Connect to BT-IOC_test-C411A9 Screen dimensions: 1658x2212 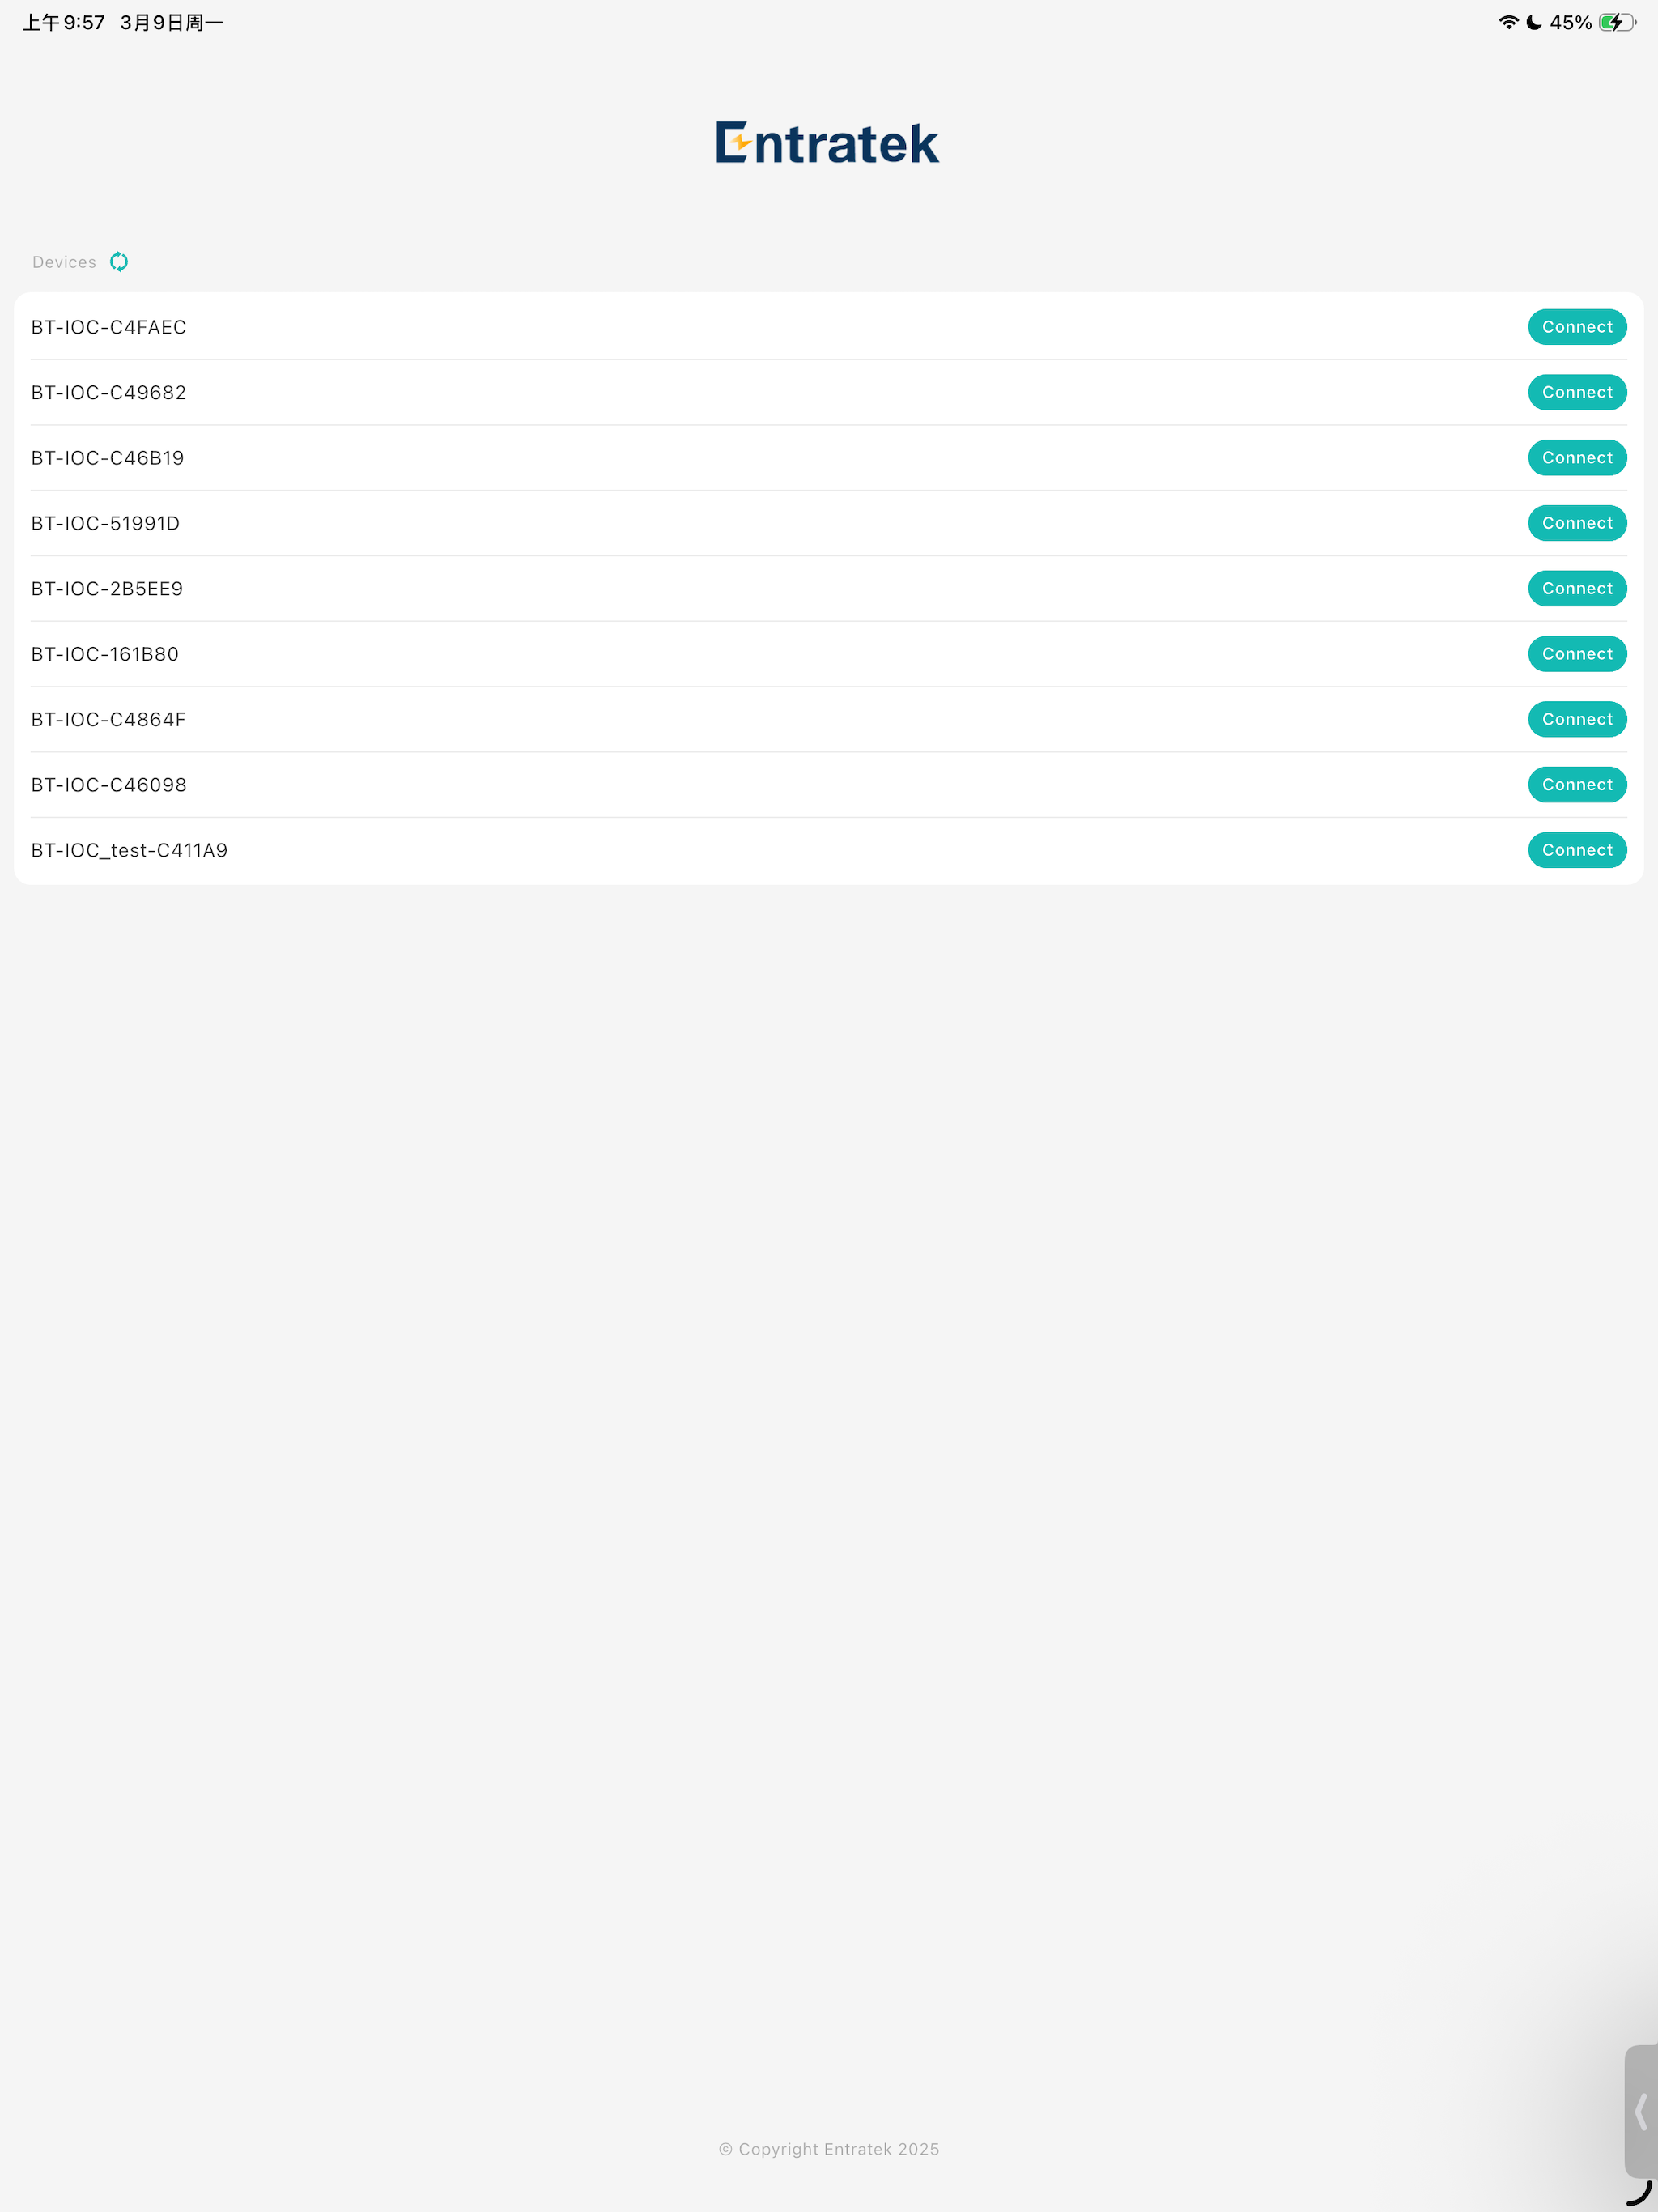[1576, 850]
